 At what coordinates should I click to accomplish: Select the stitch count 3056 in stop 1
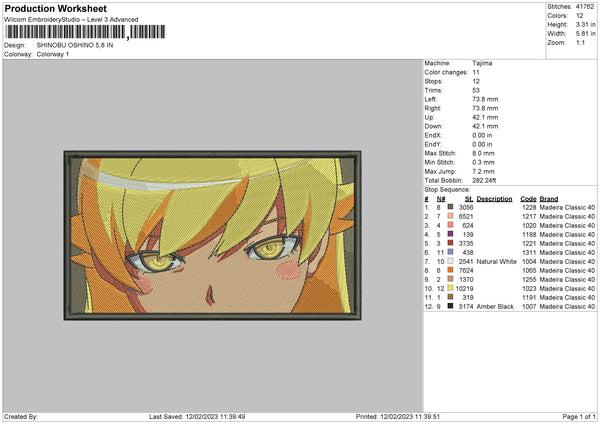tap(466, 207)
